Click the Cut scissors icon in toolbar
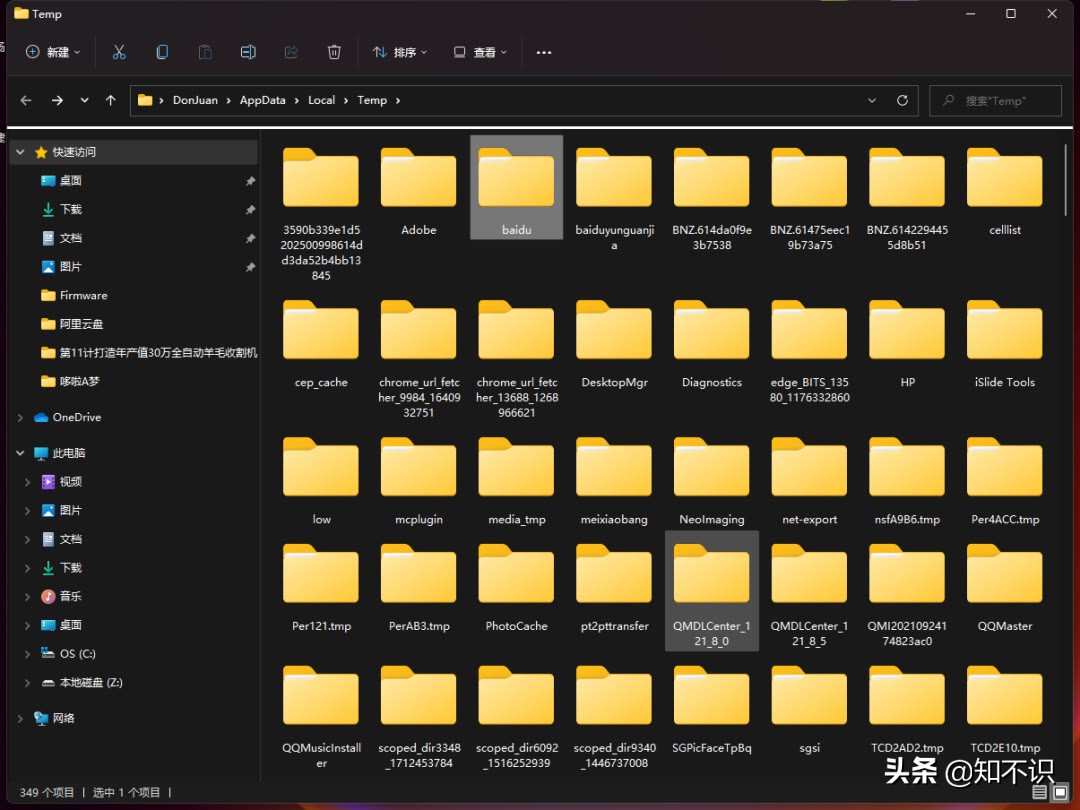 [119, 52]
